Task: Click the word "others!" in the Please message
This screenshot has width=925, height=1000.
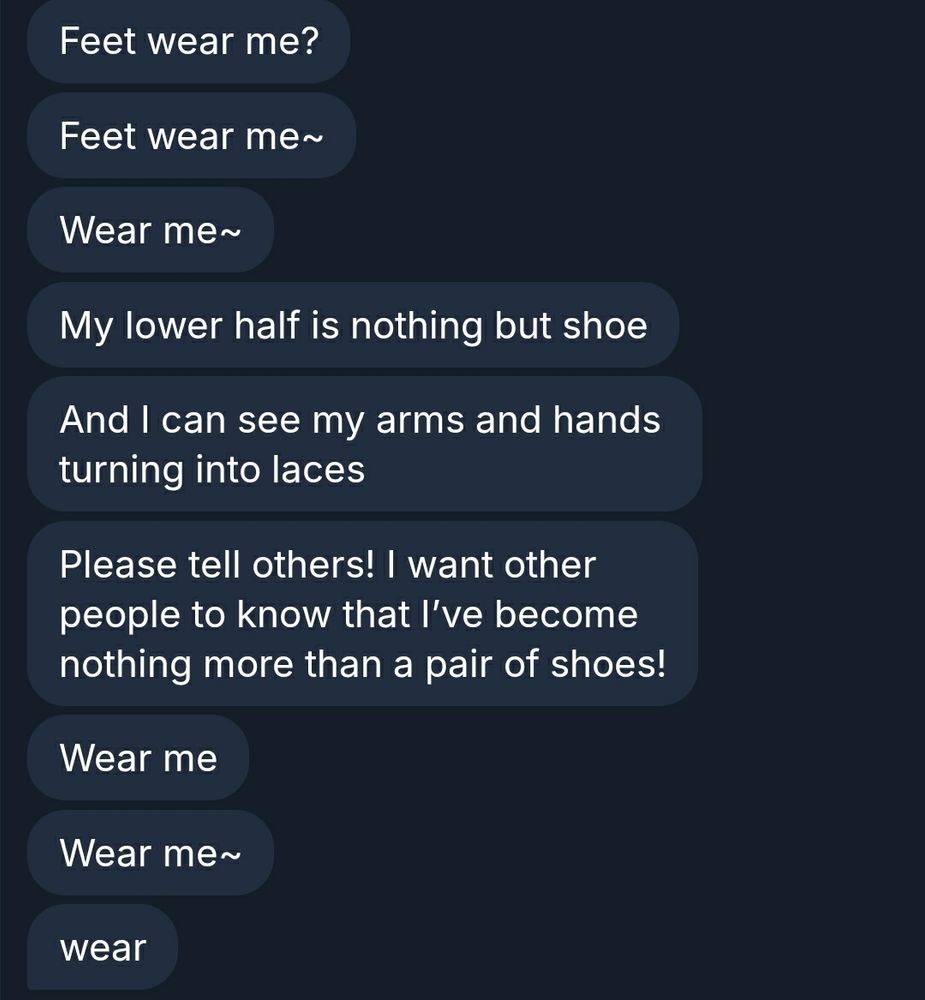Action: coord(313,564)
